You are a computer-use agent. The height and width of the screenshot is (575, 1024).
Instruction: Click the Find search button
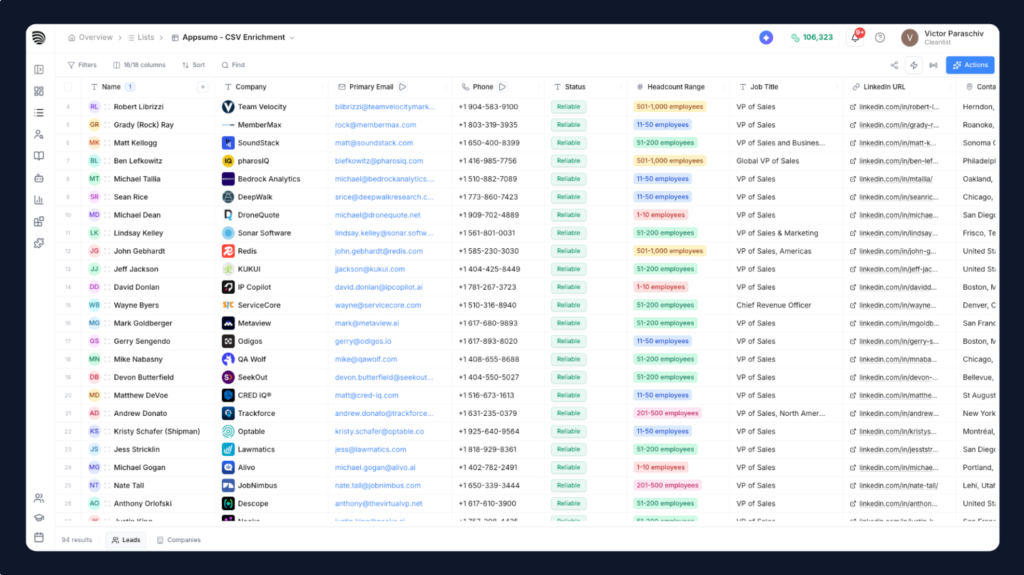coord(233,65)
